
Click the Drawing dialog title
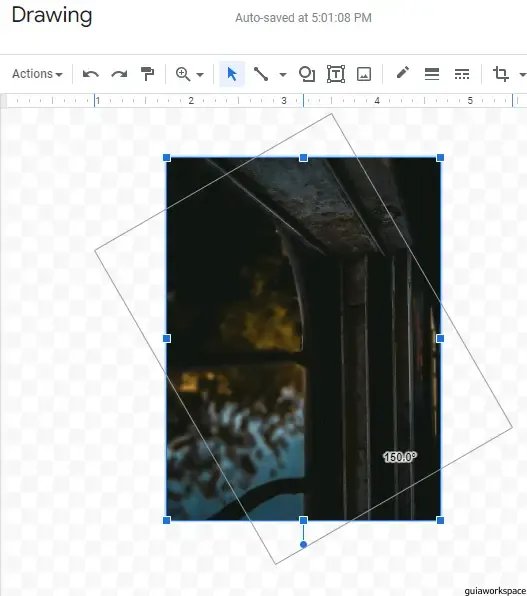52,16
